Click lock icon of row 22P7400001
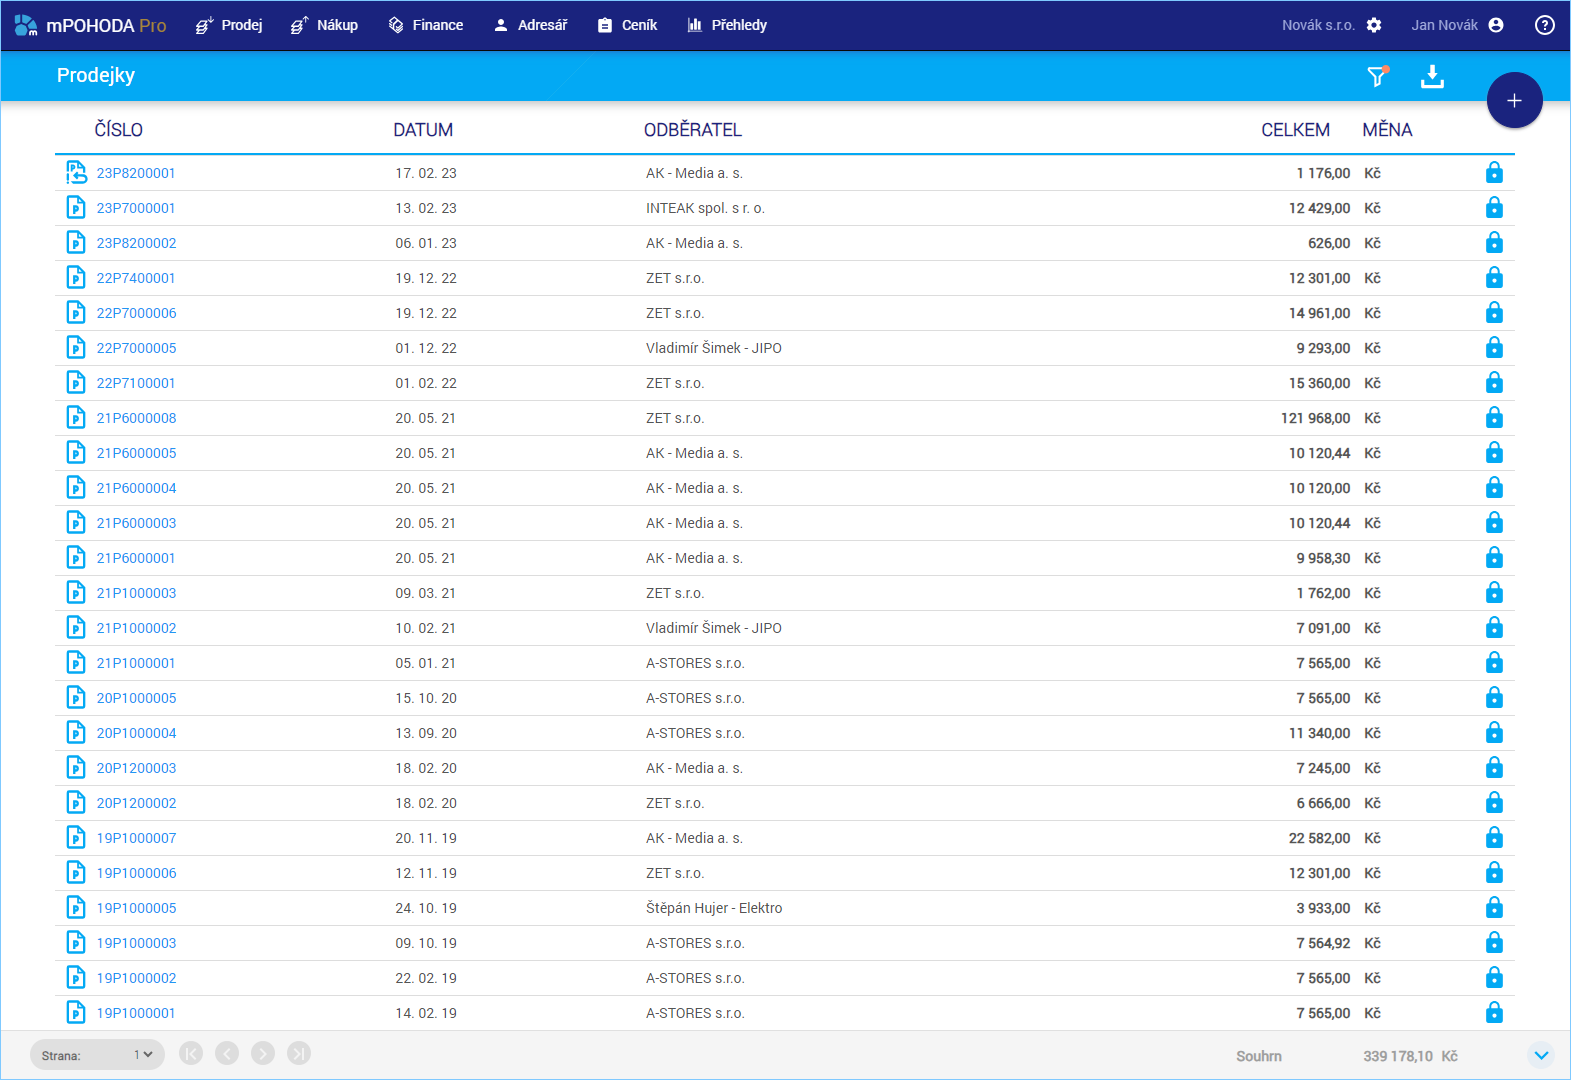1571x1080 pixels. coord(1494,278)
